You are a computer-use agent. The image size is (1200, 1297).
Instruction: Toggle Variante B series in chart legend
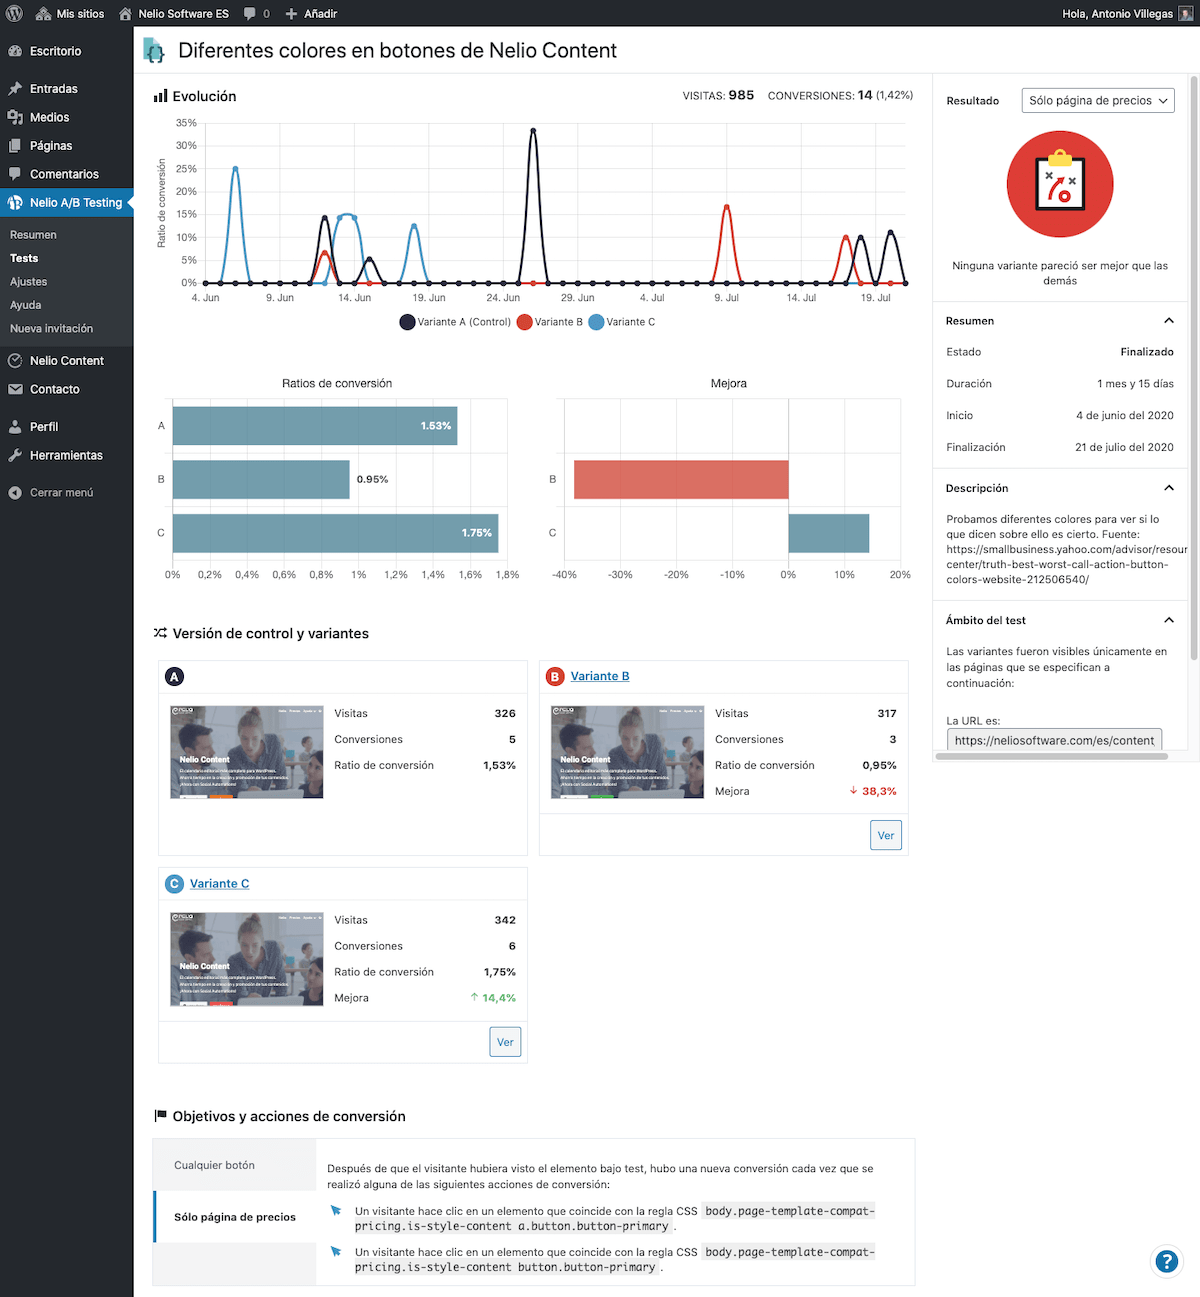pos(550,322)
